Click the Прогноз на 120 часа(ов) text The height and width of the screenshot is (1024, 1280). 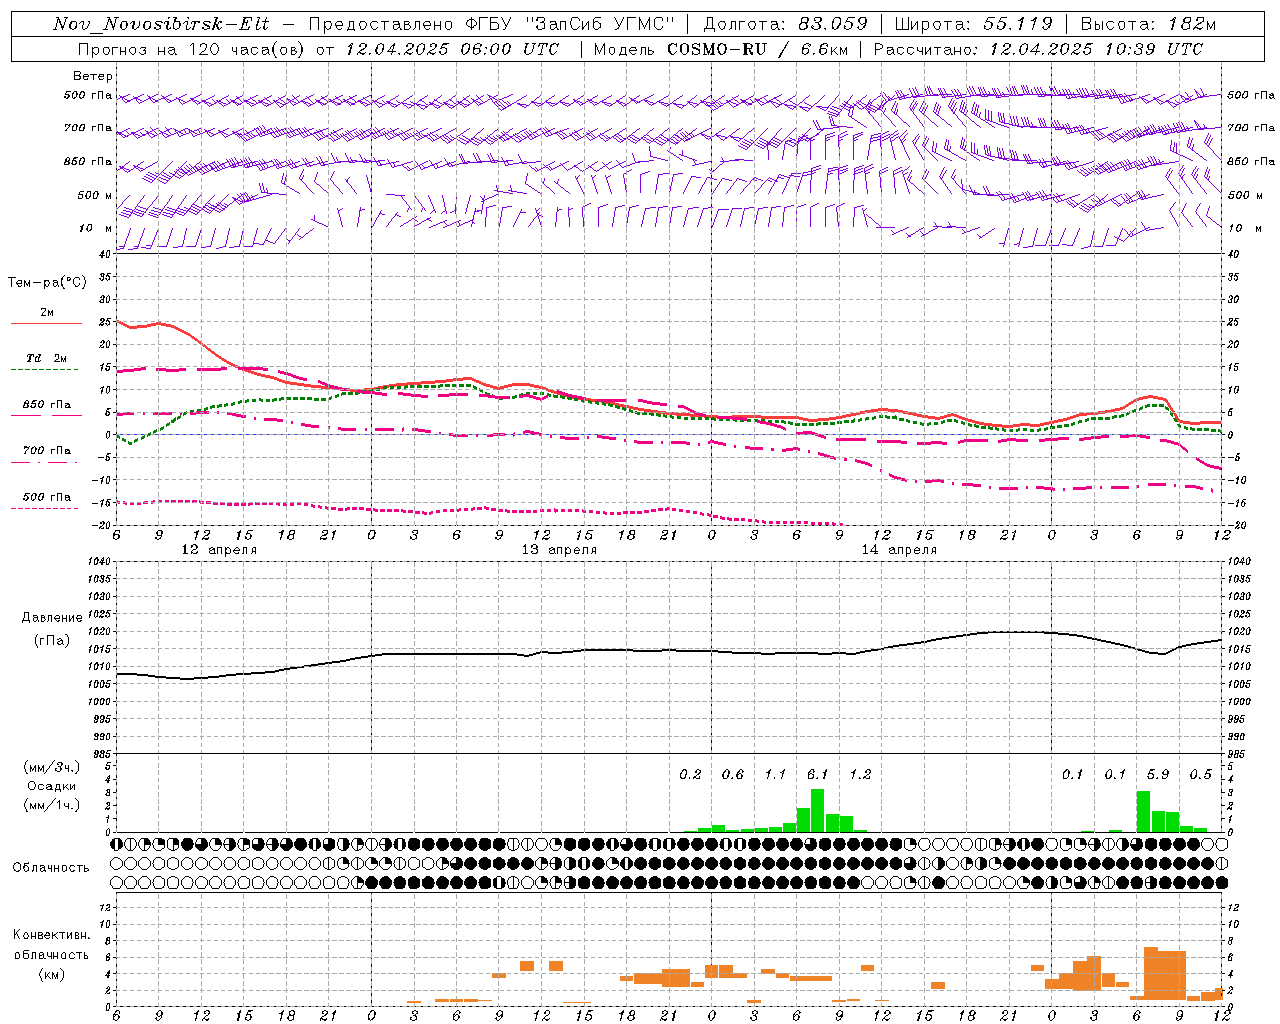pyautogui.click(x=192, y=49)
